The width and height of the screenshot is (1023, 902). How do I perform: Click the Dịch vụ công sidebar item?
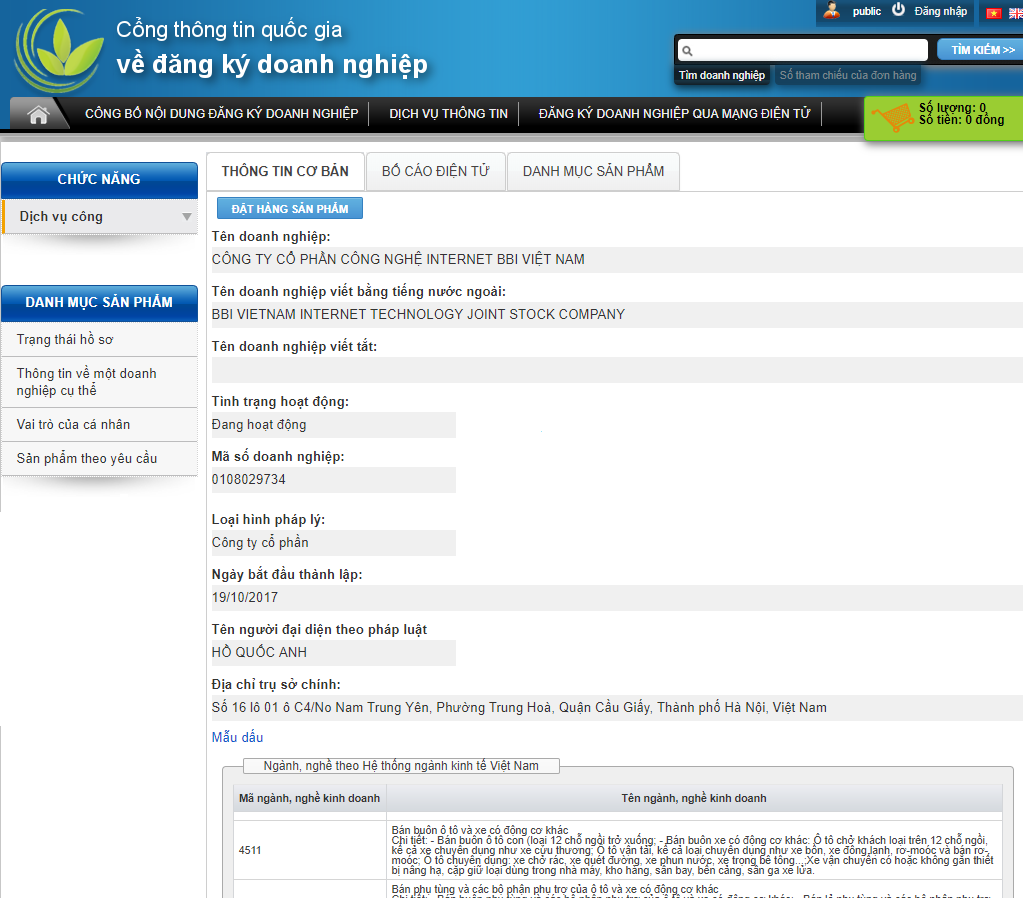coord(99,217)
